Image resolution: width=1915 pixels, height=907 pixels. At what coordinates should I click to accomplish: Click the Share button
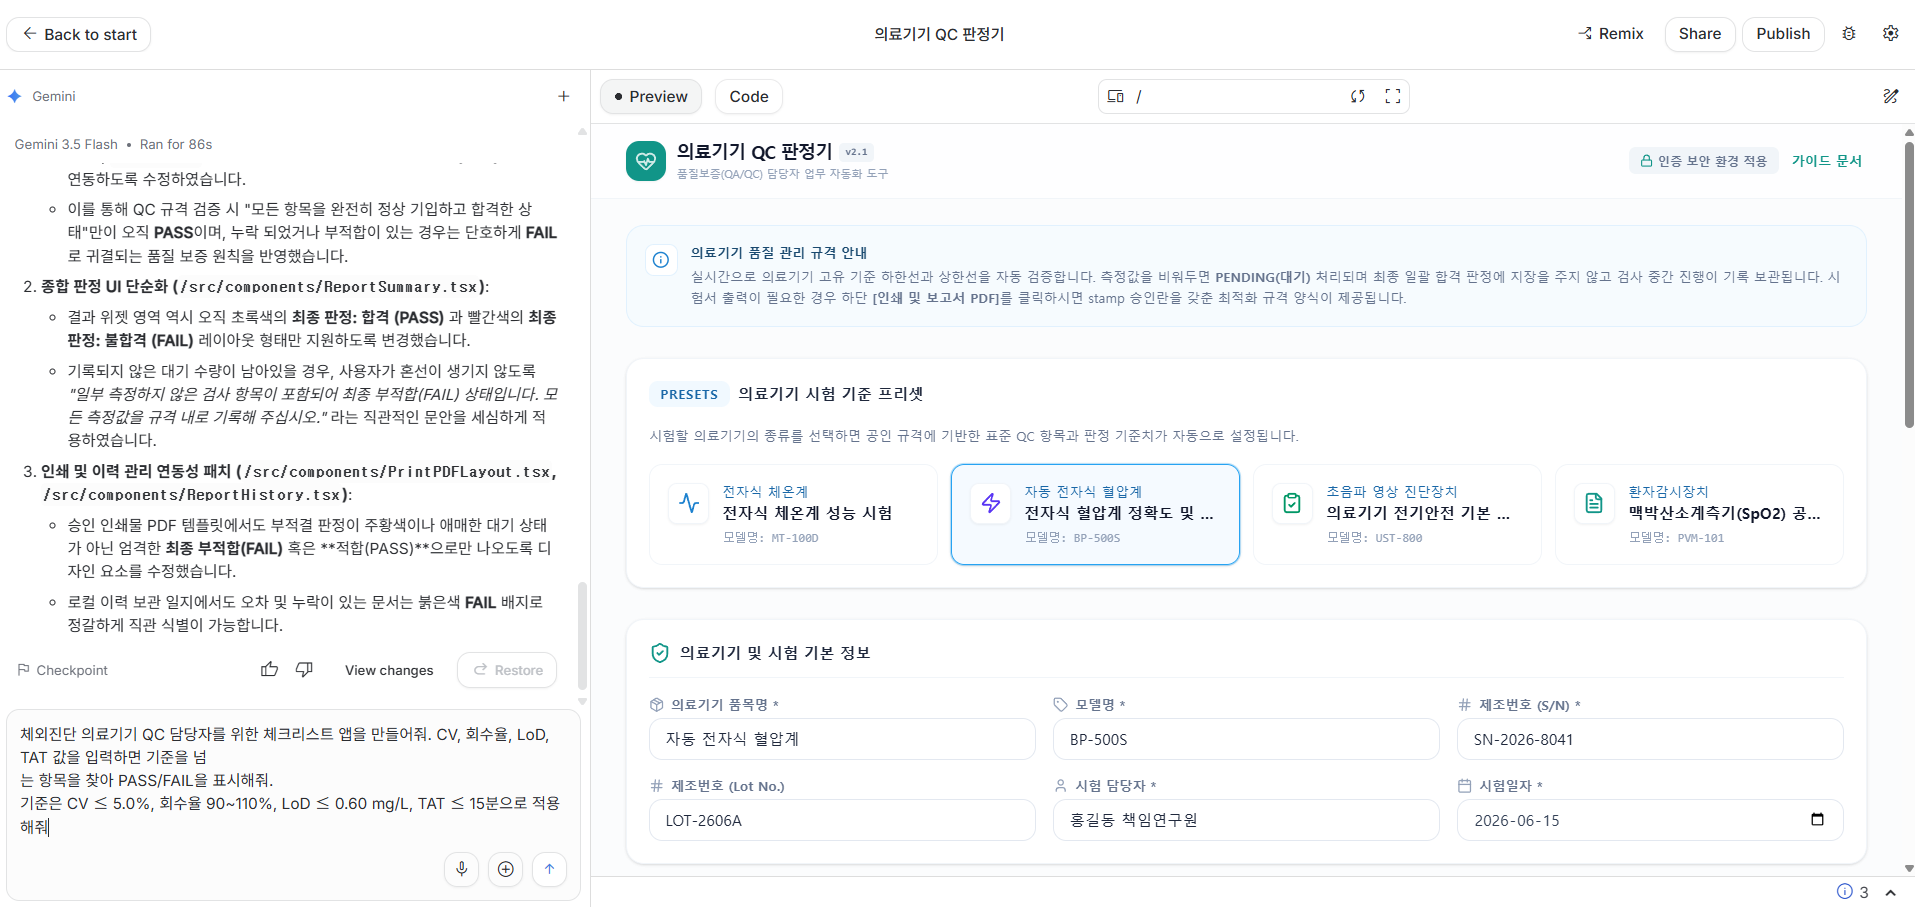(1699, 34)
